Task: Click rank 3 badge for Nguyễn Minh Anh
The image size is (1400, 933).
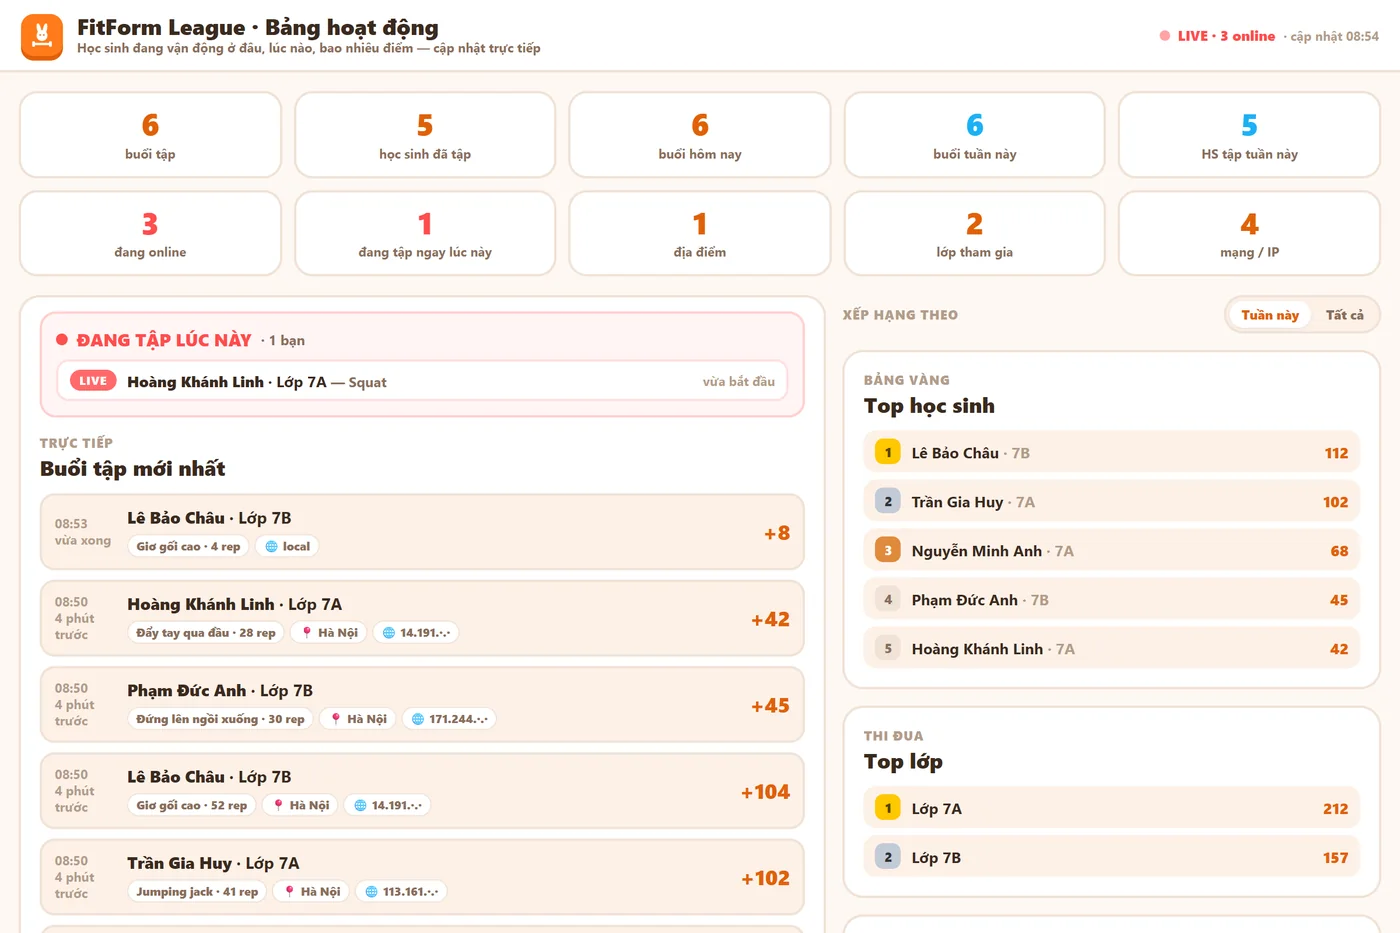Action: 888,551
